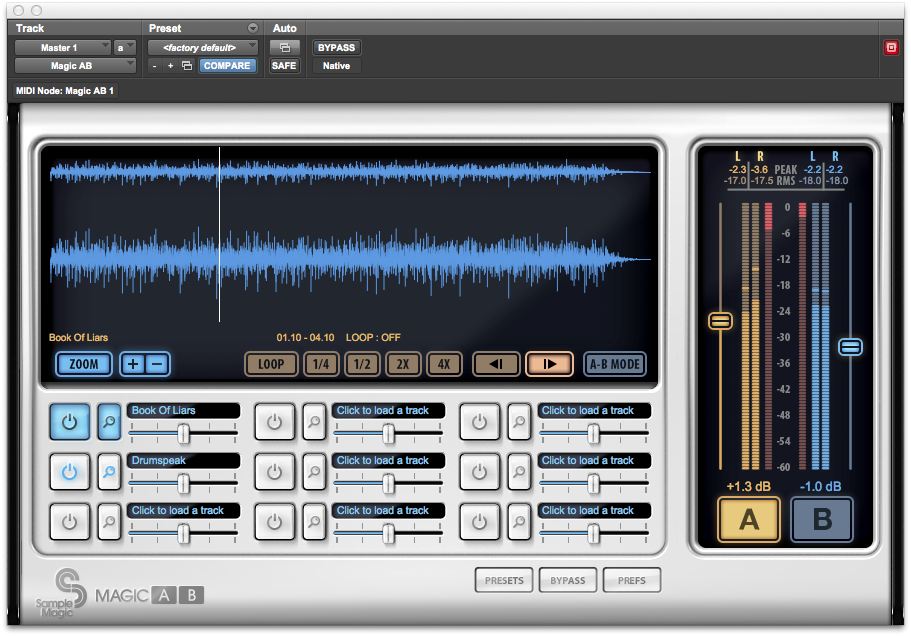Click the red plug-in target icon
Viewport: 911px width, 636px height.
pyautogui.click(x=891, y=47)
